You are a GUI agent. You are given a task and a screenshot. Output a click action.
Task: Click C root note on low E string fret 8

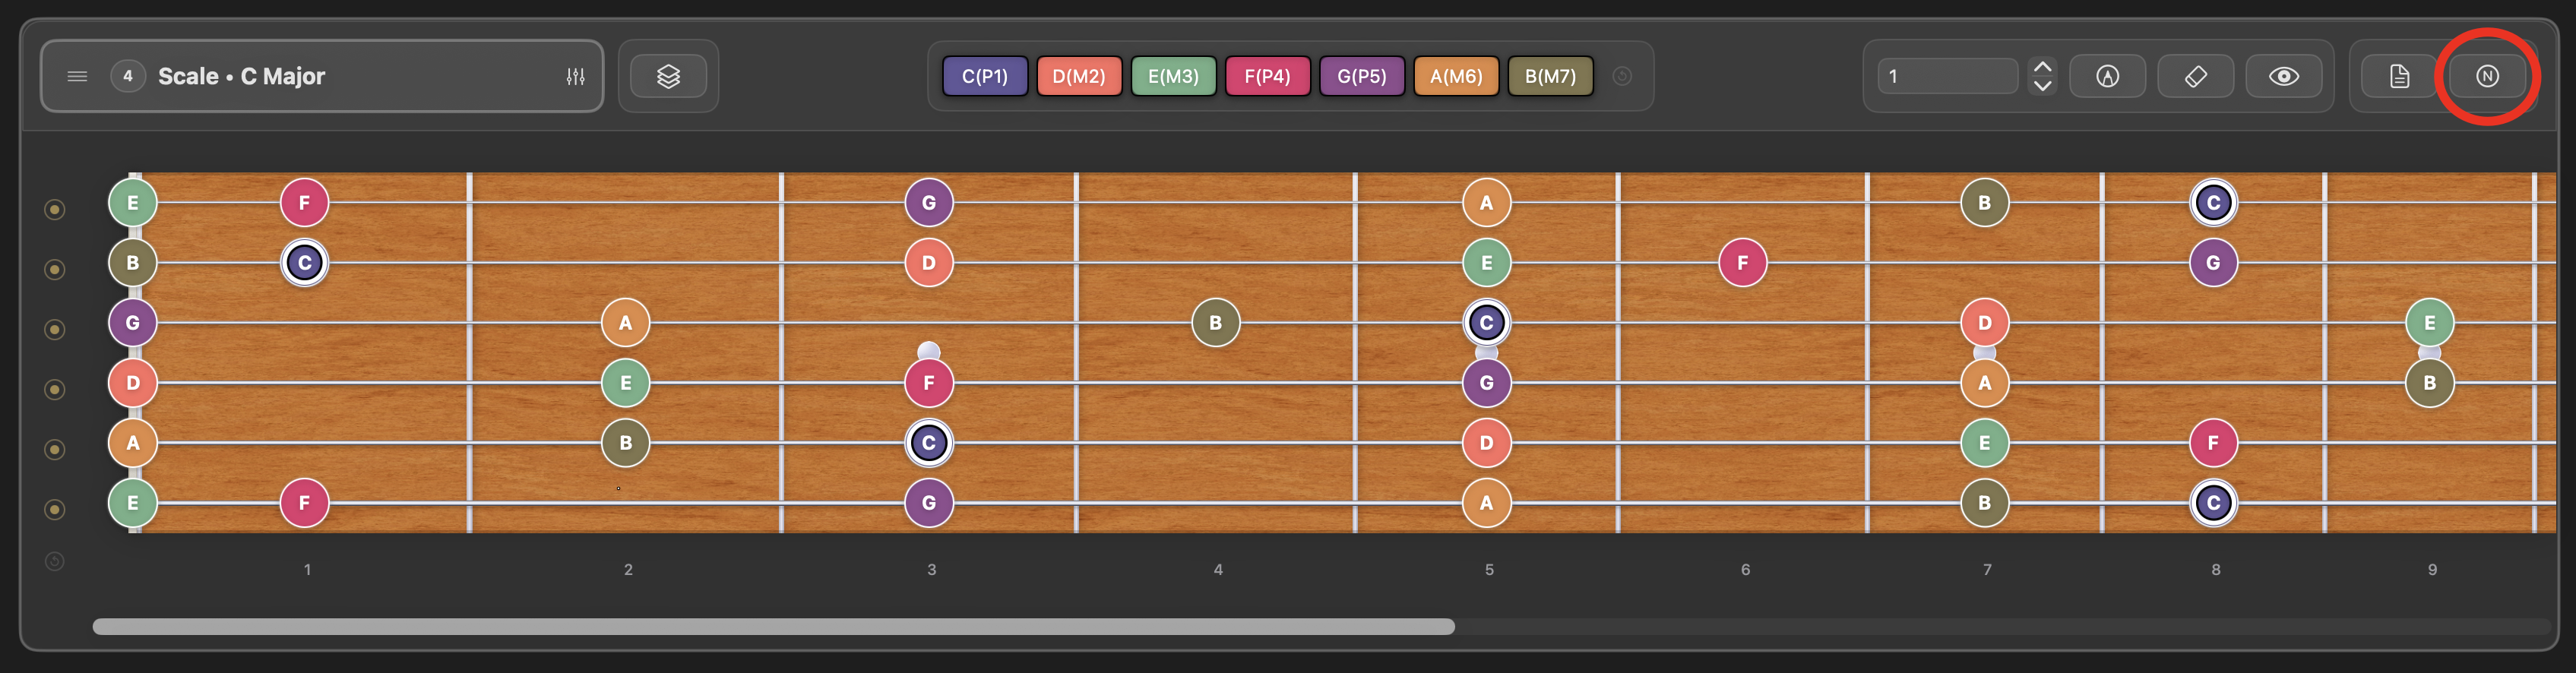[x=2214, y=503]
